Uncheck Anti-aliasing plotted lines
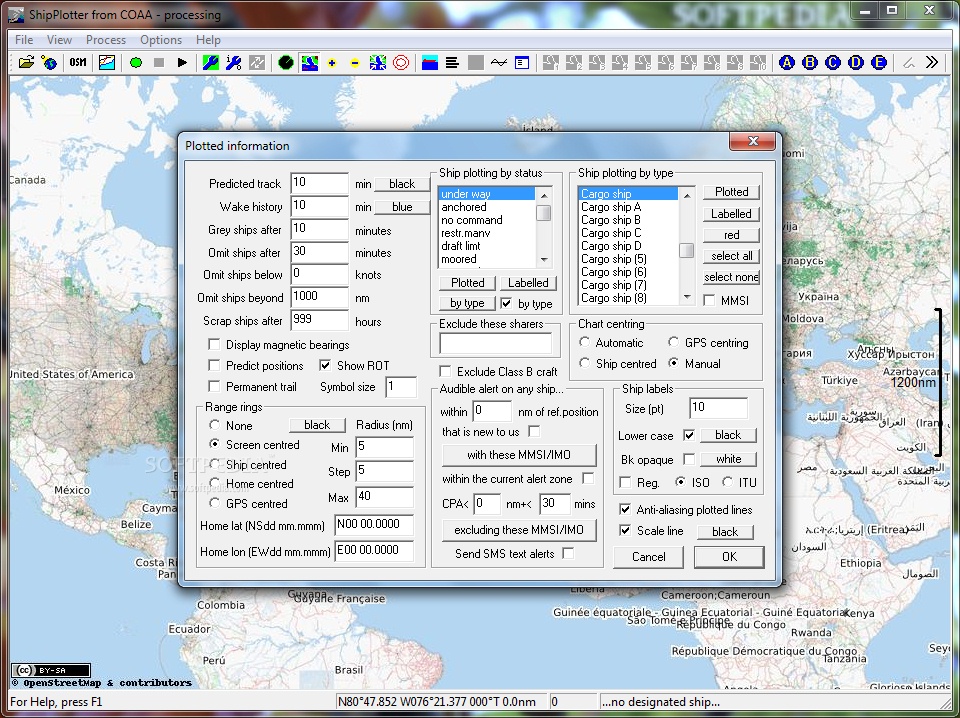Image resolution: width=960 pixels, height=718 pixels. click(x=625, y=509)
